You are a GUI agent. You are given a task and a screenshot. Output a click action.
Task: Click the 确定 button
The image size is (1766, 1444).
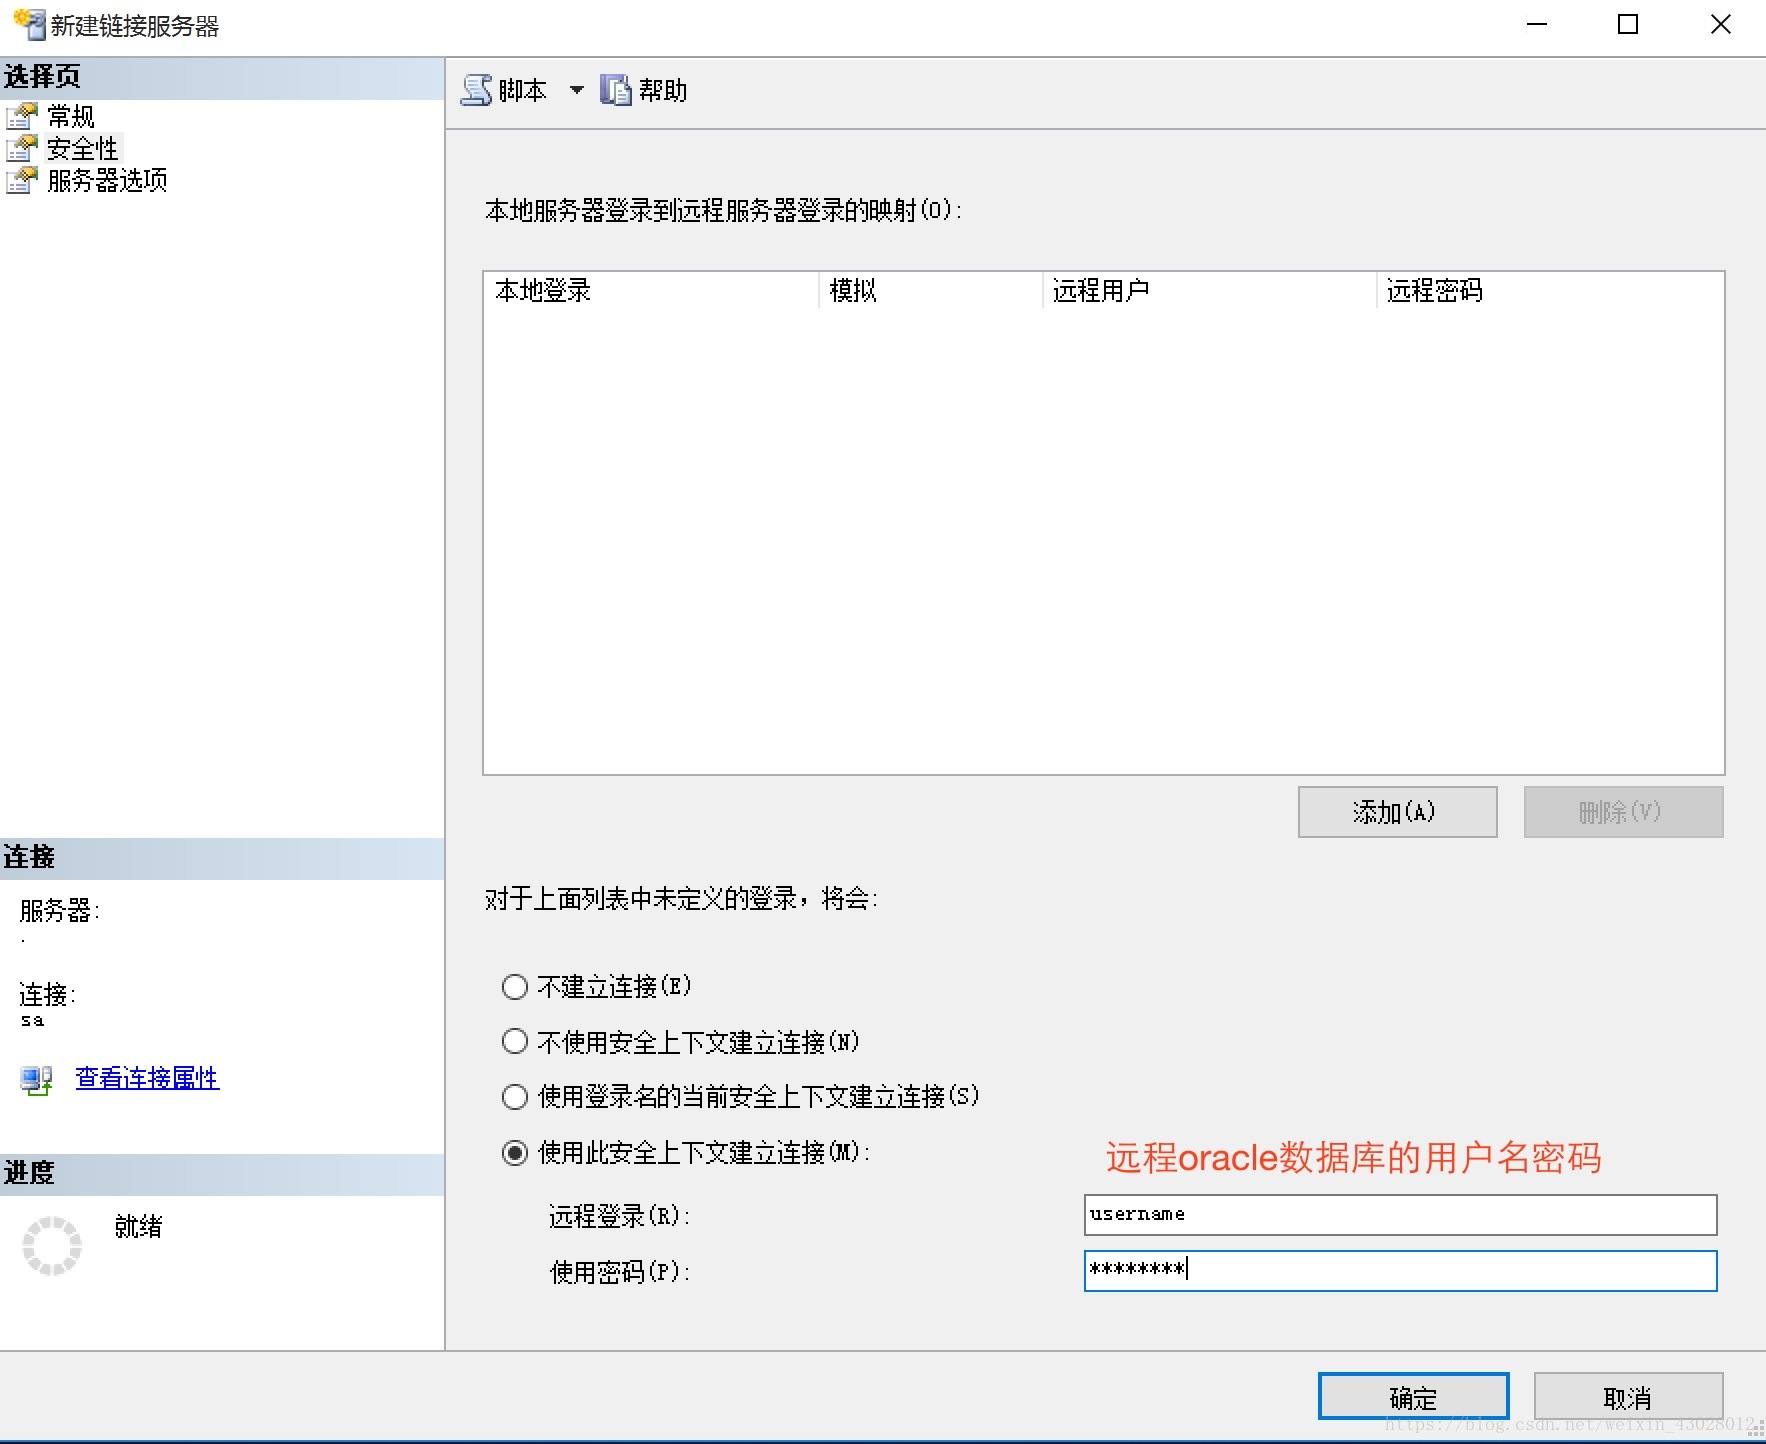pos(1413,1397)
